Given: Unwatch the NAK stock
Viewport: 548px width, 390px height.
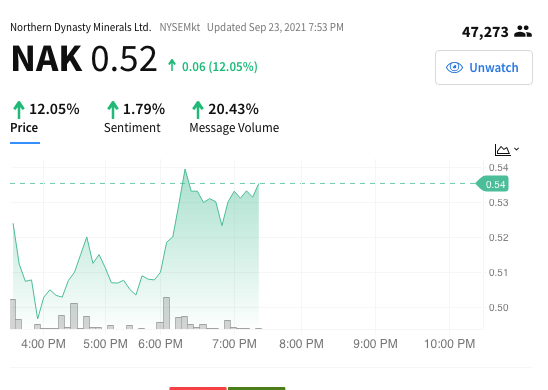Looking at the screenshot, I should pyautogui.click(x=484, y=67).
